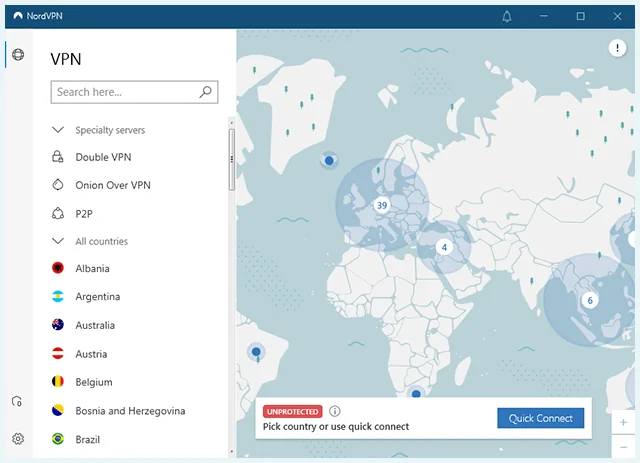Viewport: 640px width, 463px height.
Task: Click the Austria flag icon
Action: pos(58,353)
